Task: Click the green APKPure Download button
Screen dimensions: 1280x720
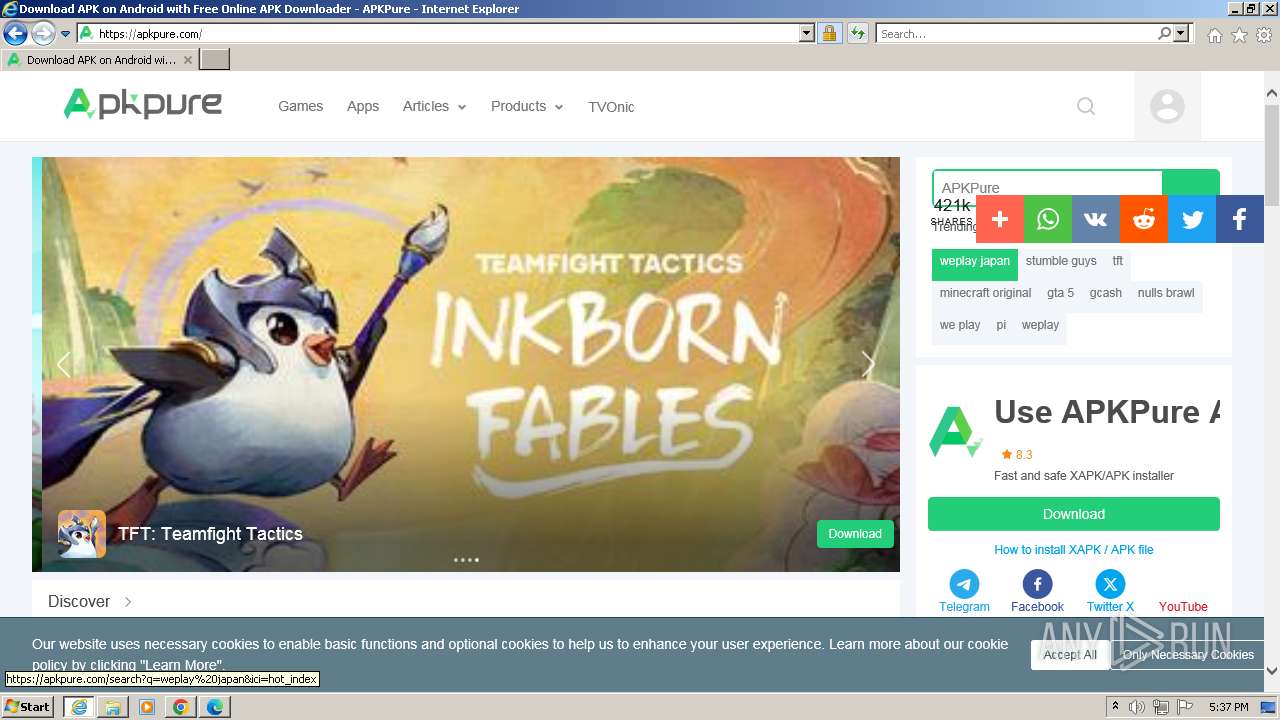Action: click(x=1074, y=514)
